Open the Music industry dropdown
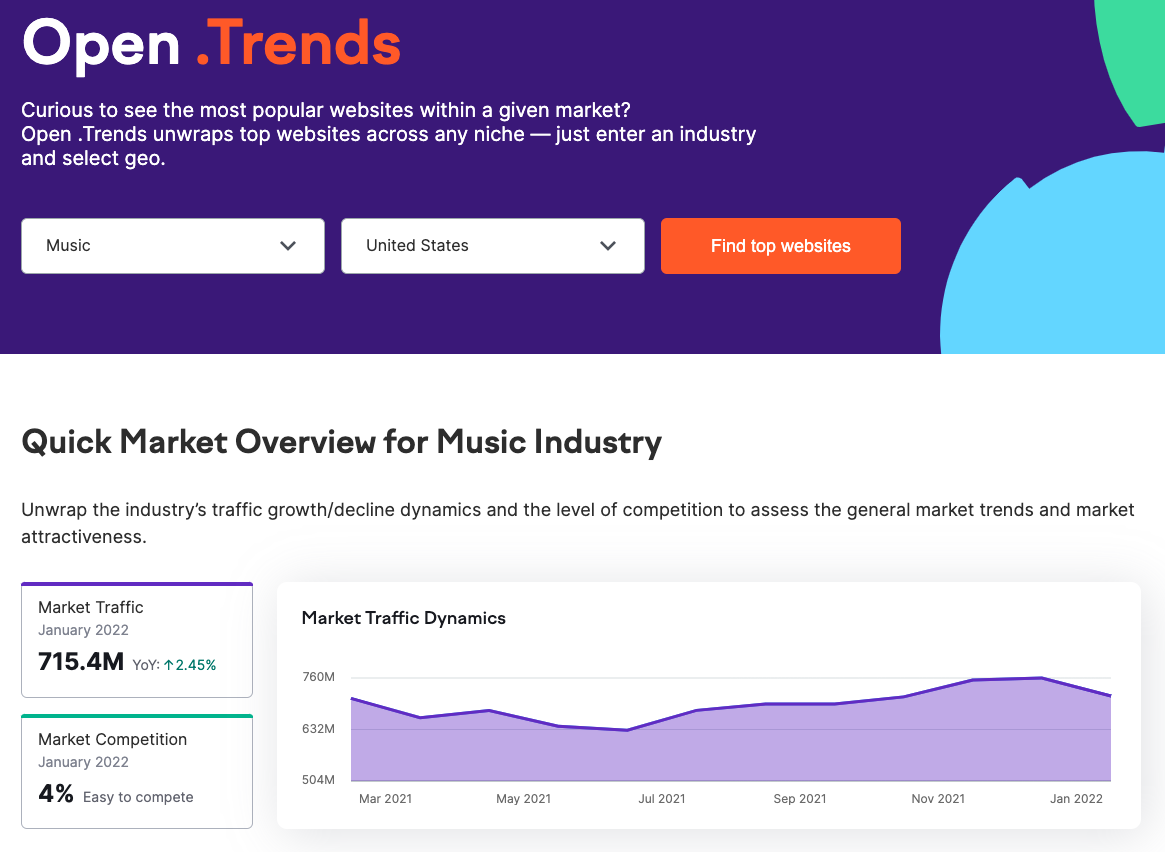 click(172, 246)
